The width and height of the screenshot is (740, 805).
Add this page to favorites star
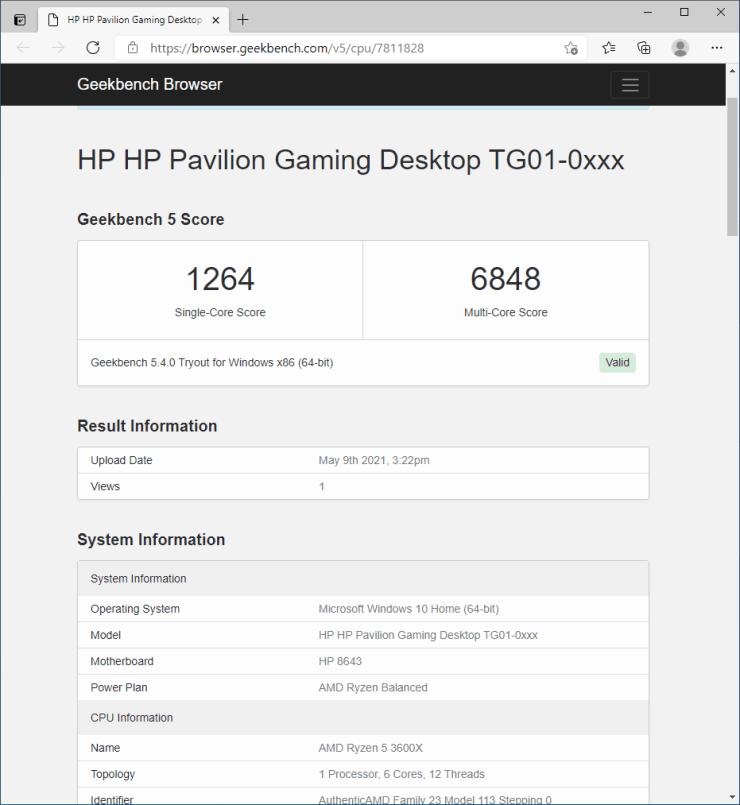point(571,48)
